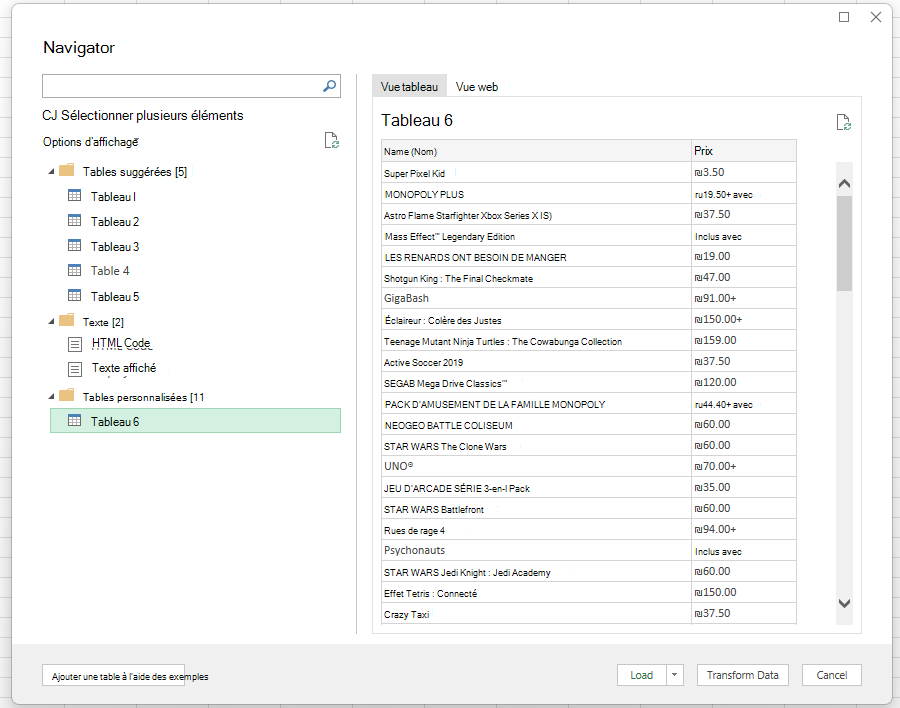This screenshot has height=708, width=900.
Task: Click the Transform Data button
Action: 742,675
